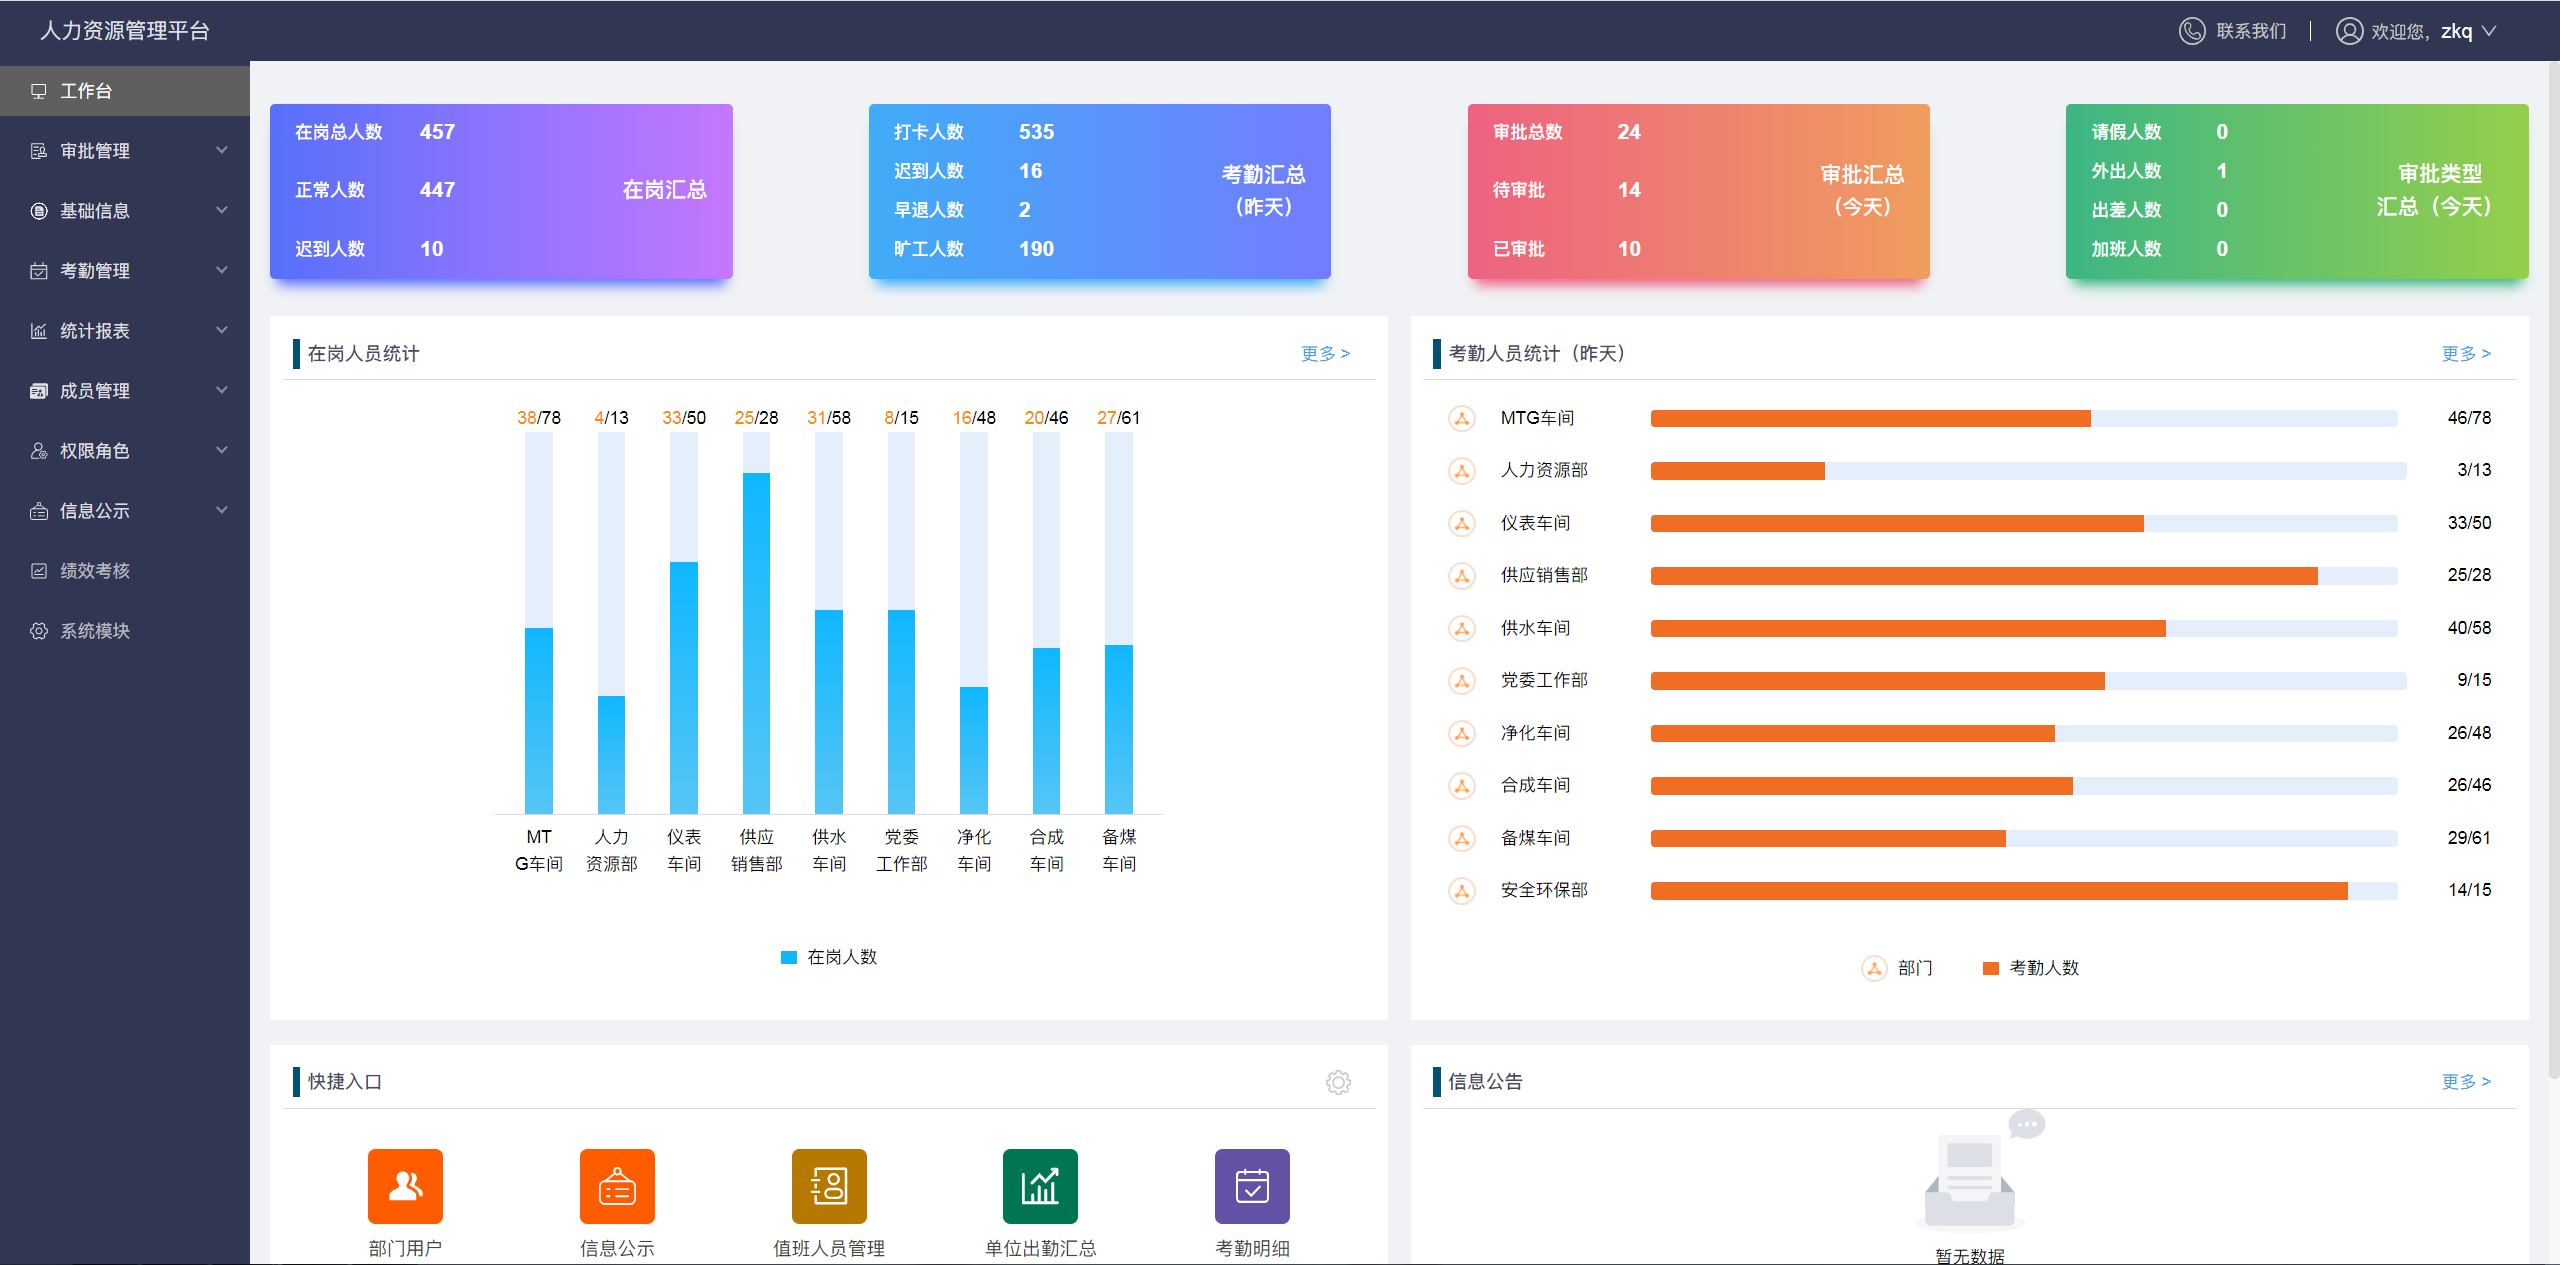Click the 供应销售部 orange progress bar
Screen dimensions: 2560x1265
coord(1983,576)
